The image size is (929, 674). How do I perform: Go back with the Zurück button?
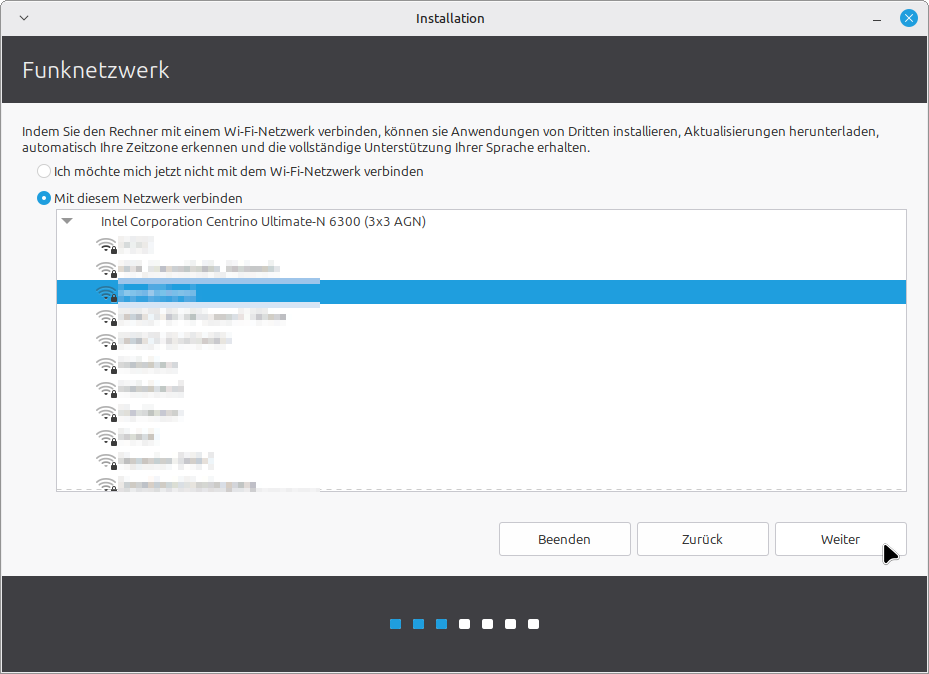click(x=702, y=539)
